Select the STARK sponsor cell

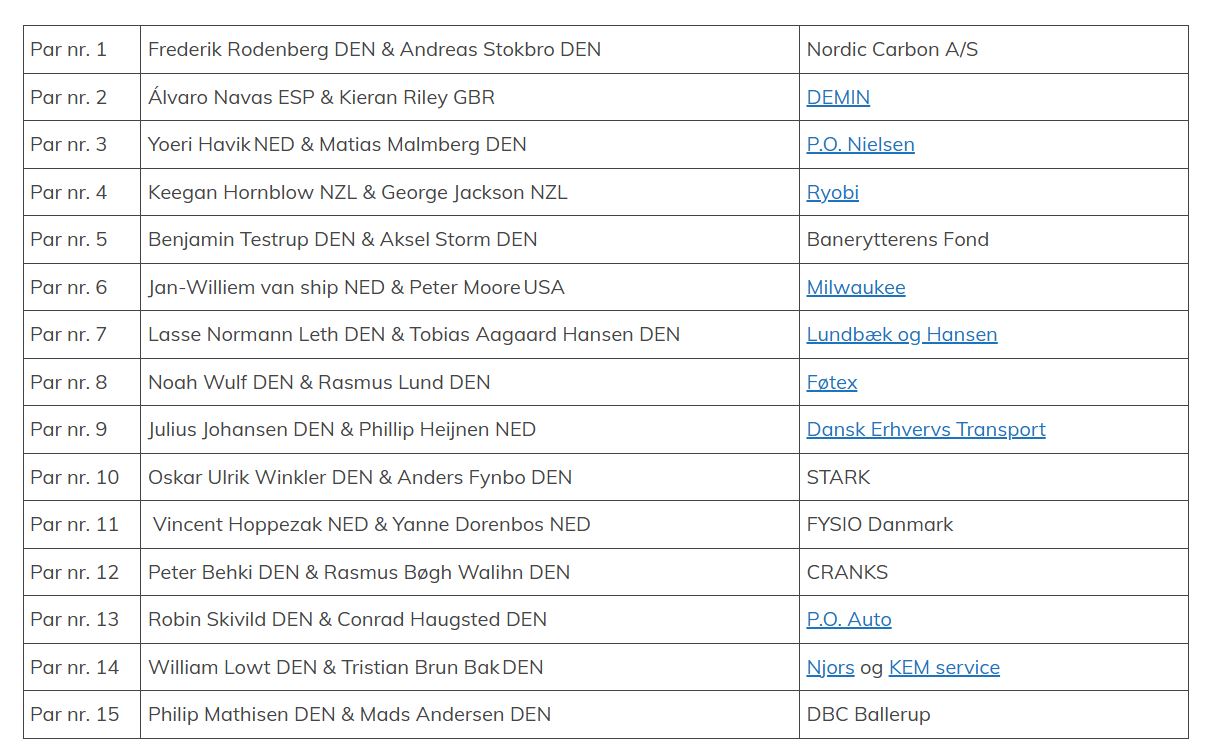(838, 478)
